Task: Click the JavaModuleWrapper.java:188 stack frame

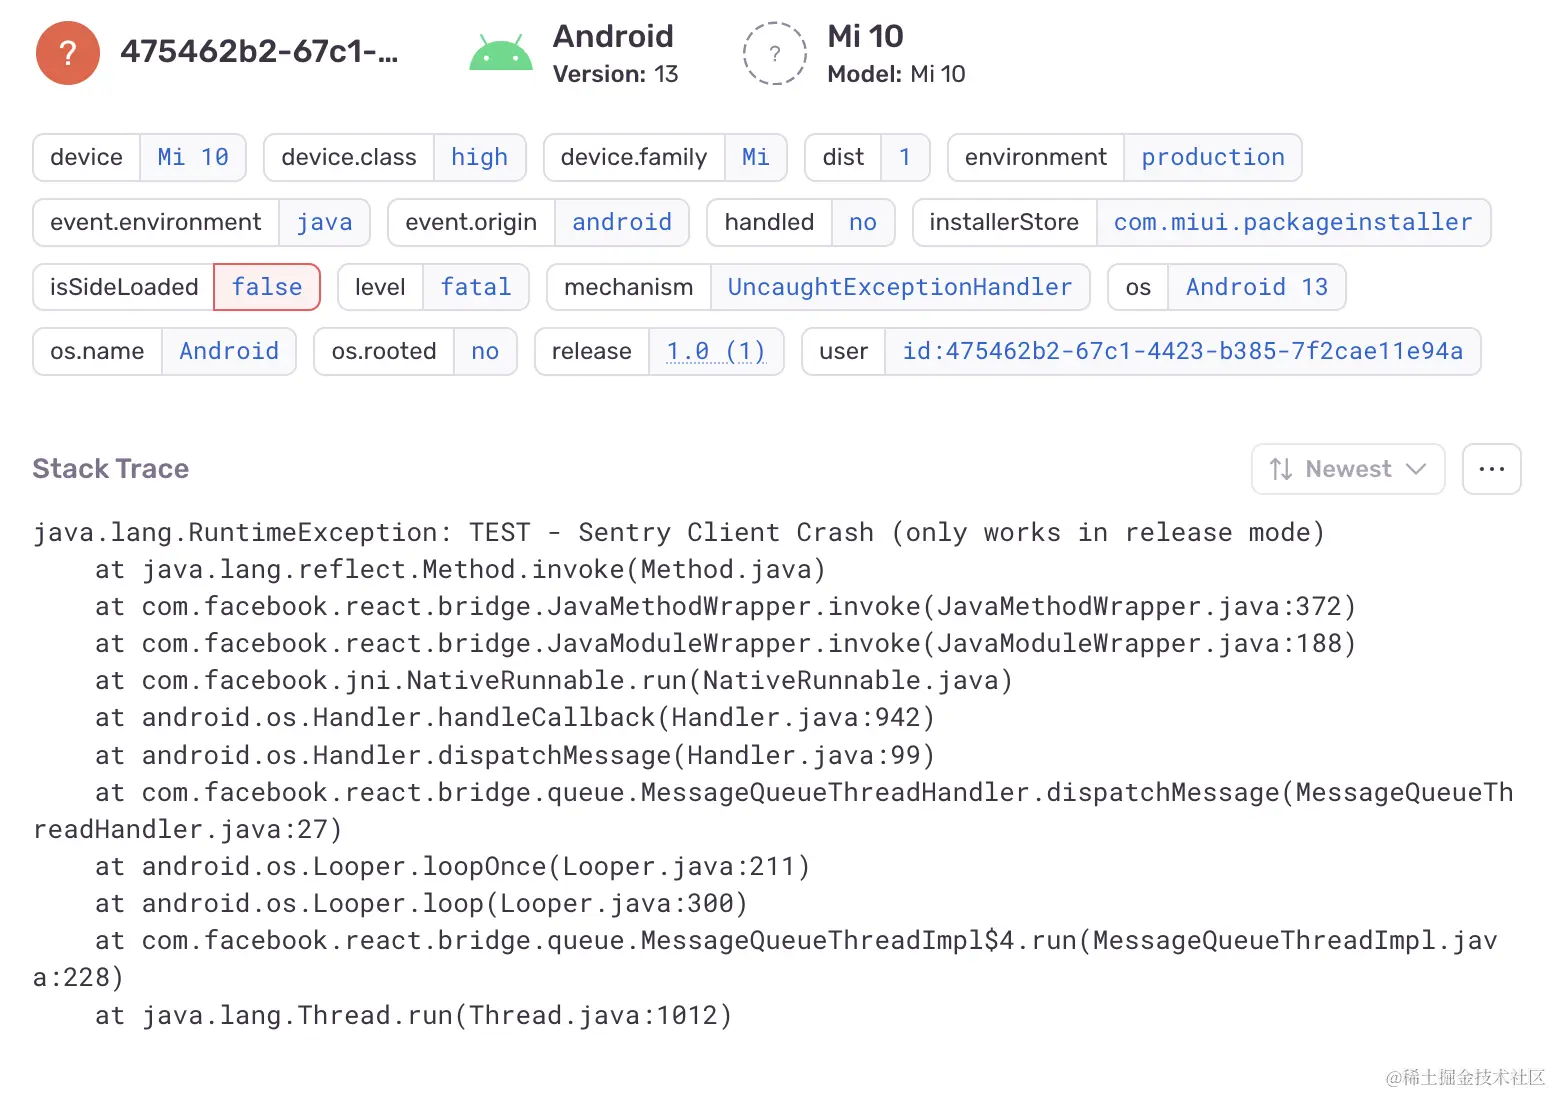Action: (x=725, y=644)
